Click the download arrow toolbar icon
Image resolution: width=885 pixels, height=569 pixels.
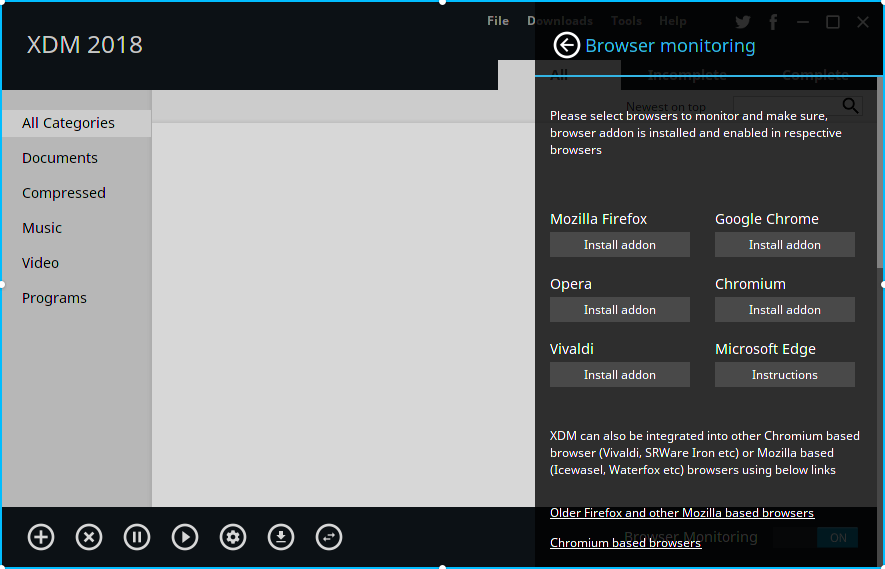(281, 537)
